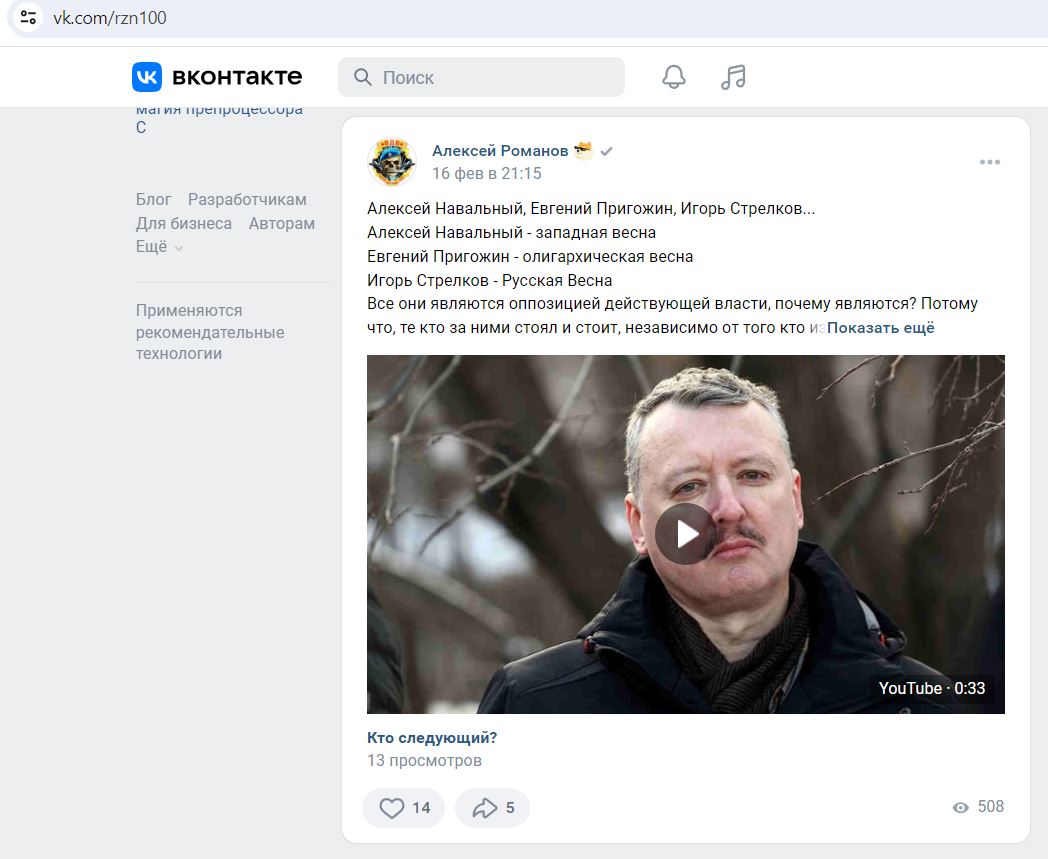Open the post's three-dot options menu
Viewport: 1048px width, 859px height.
point(990,162)
